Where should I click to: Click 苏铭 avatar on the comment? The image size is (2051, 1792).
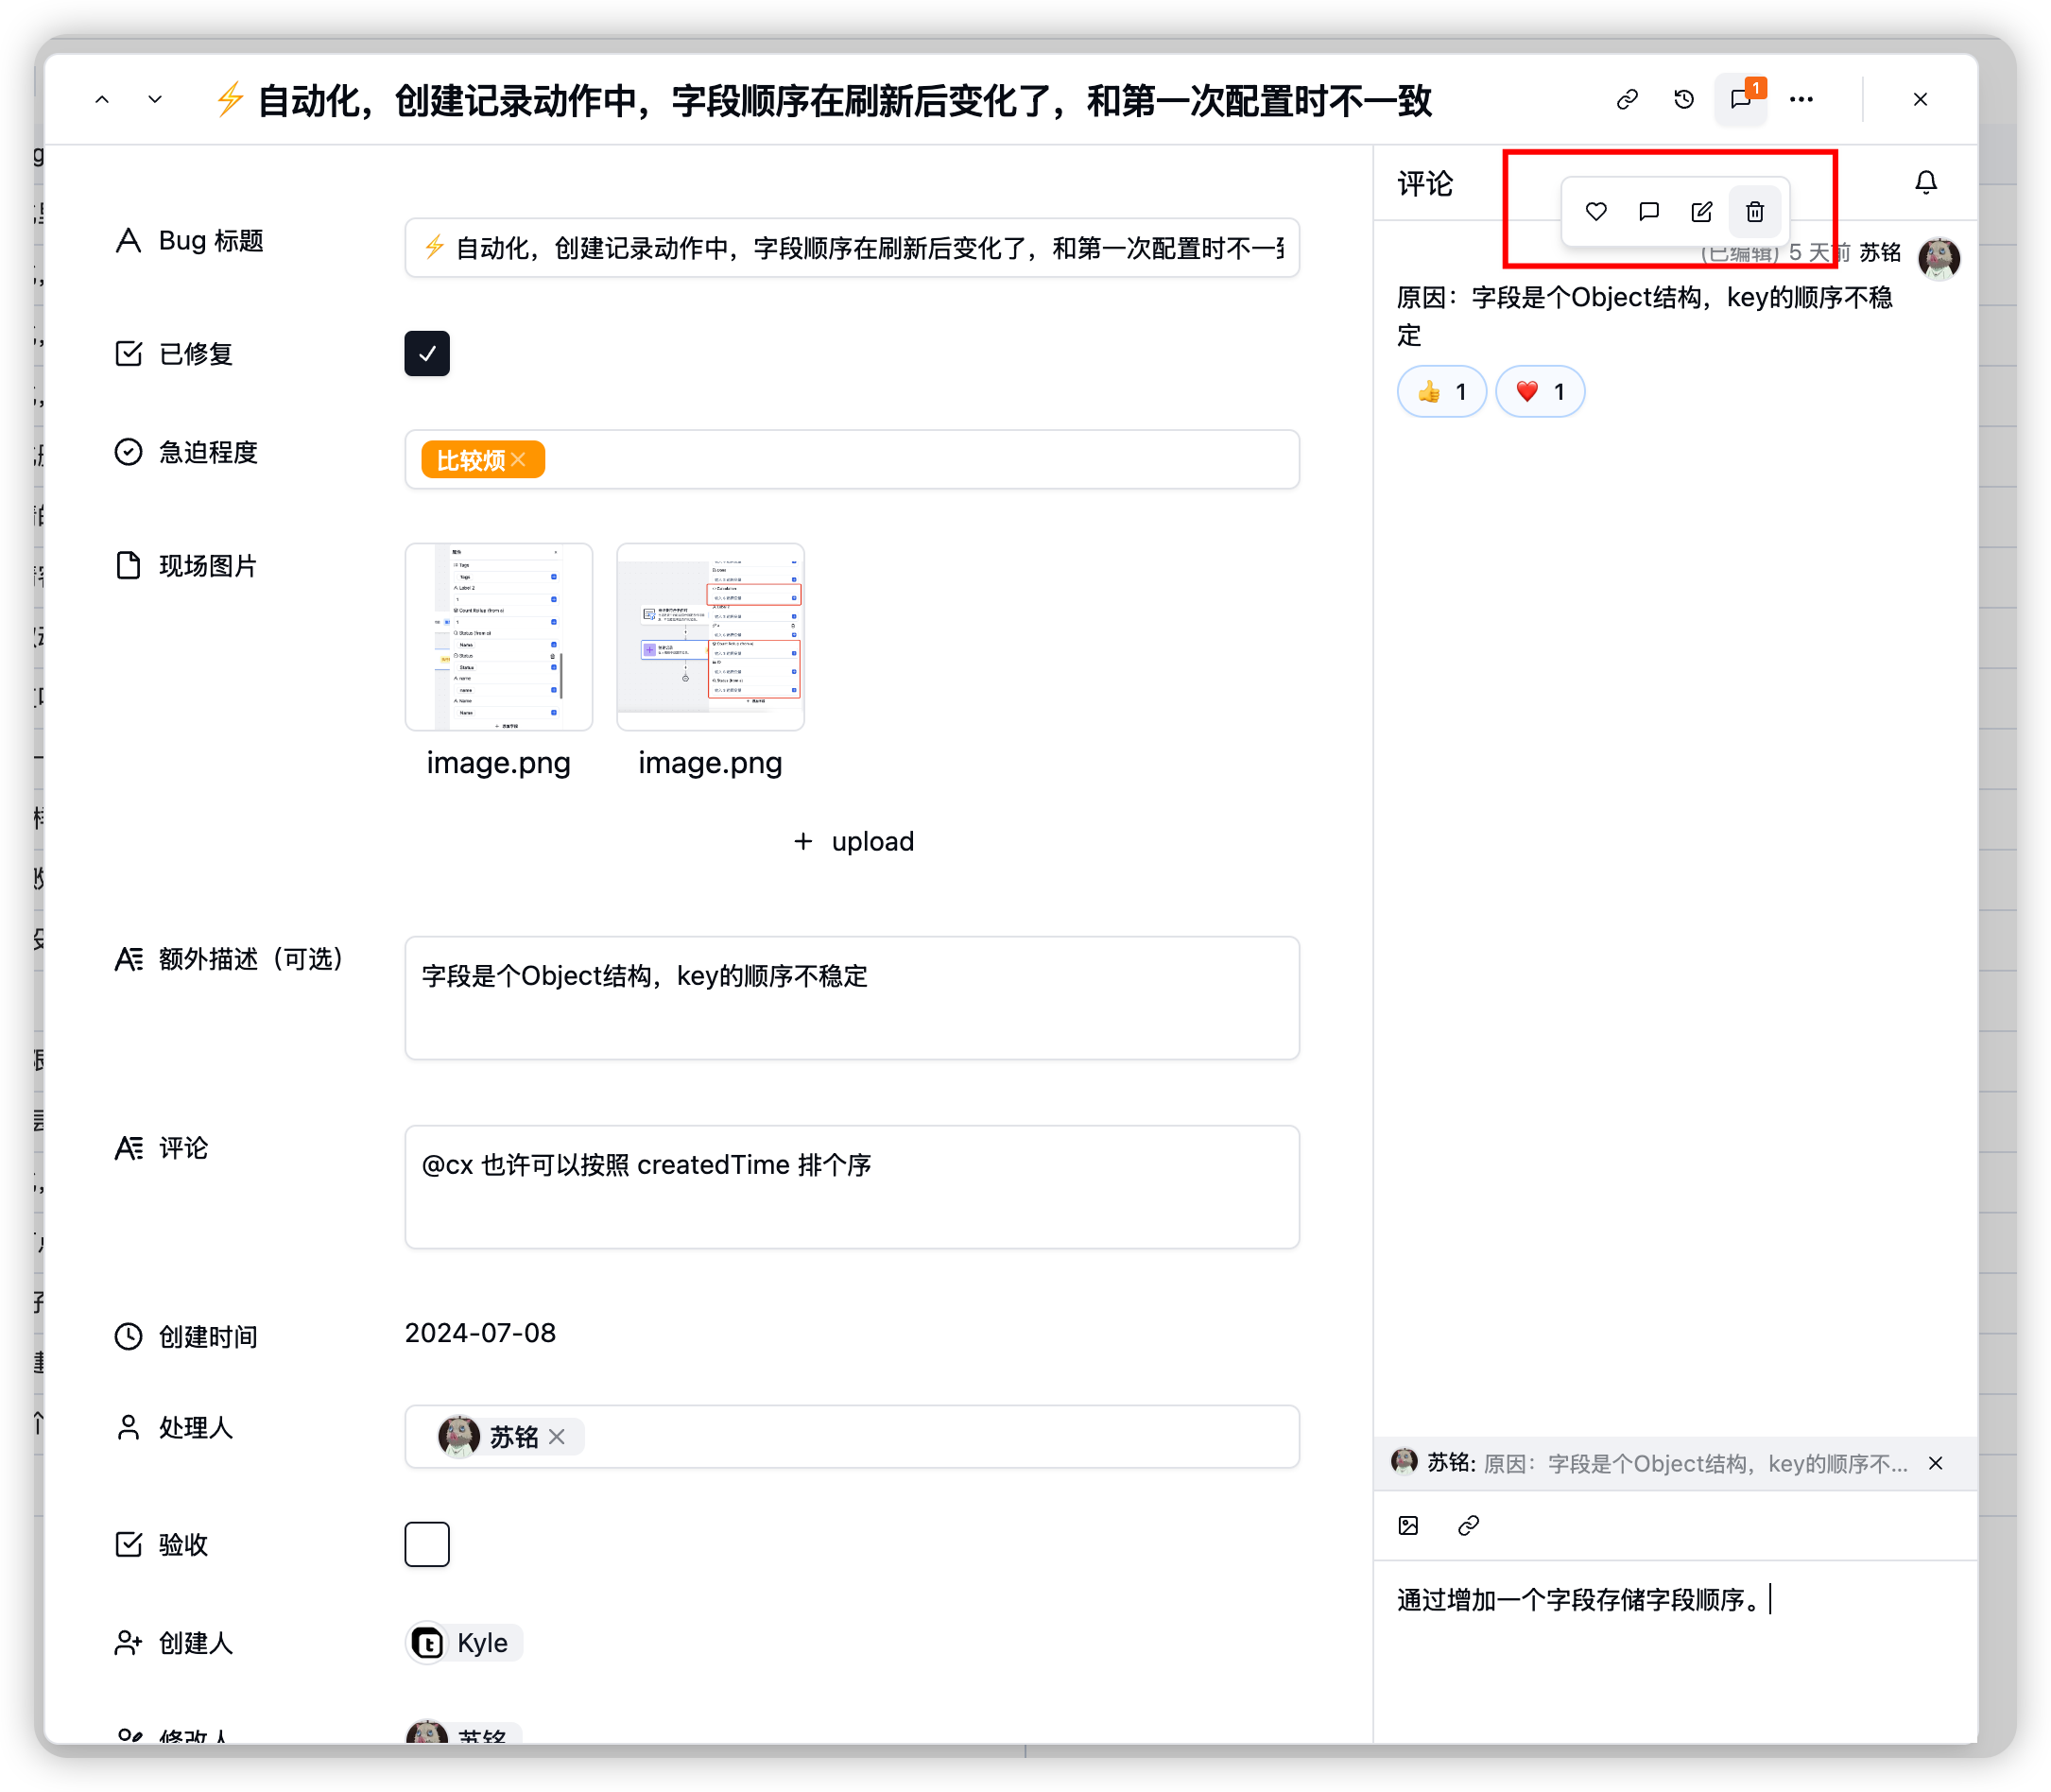[x=1939, y=258]
